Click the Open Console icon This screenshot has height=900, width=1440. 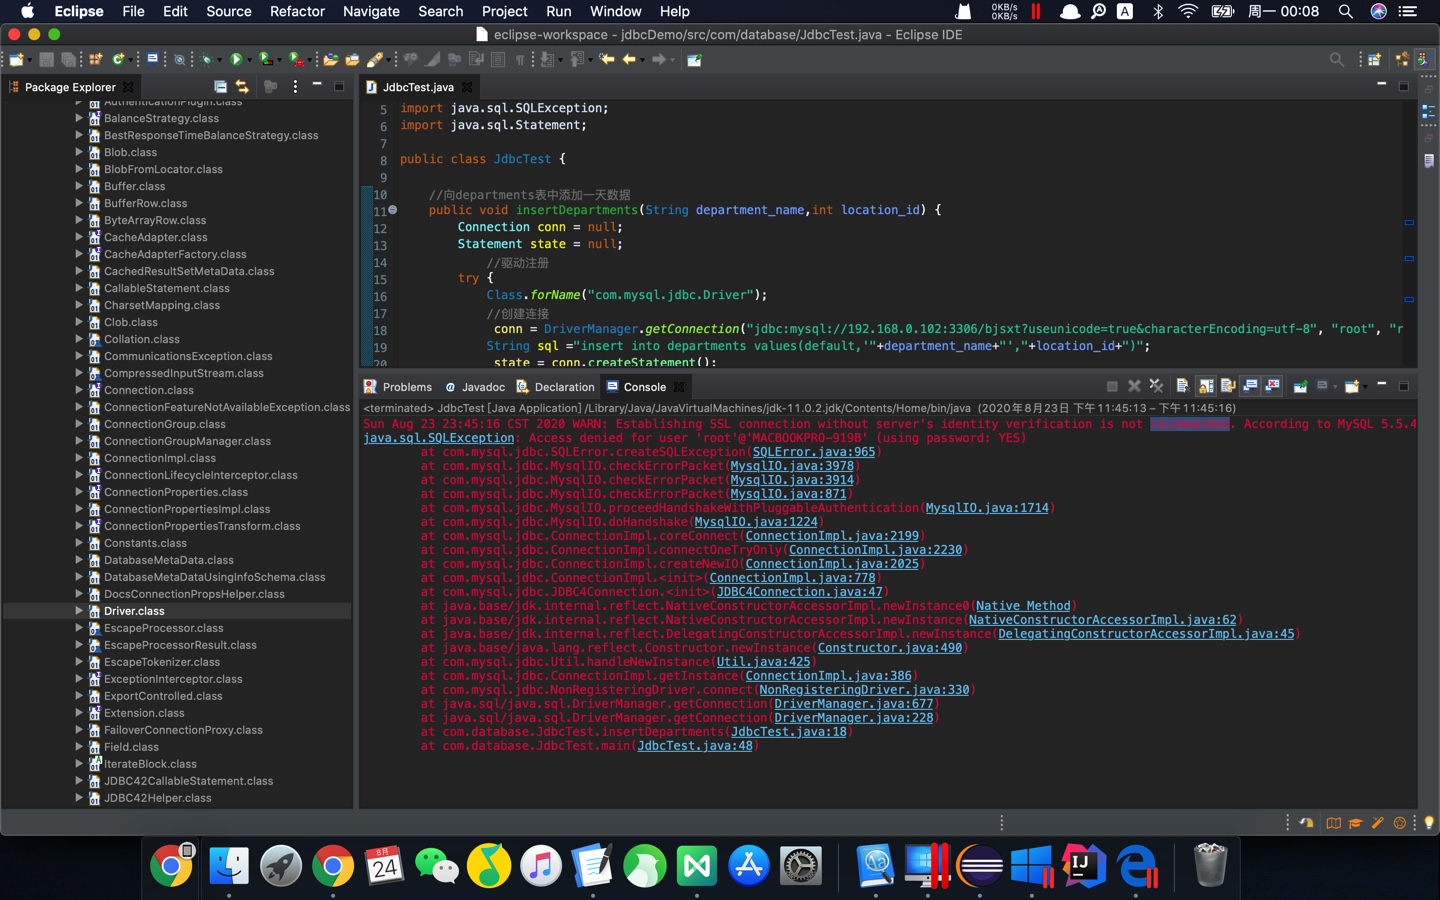[x=1351, y=386]
